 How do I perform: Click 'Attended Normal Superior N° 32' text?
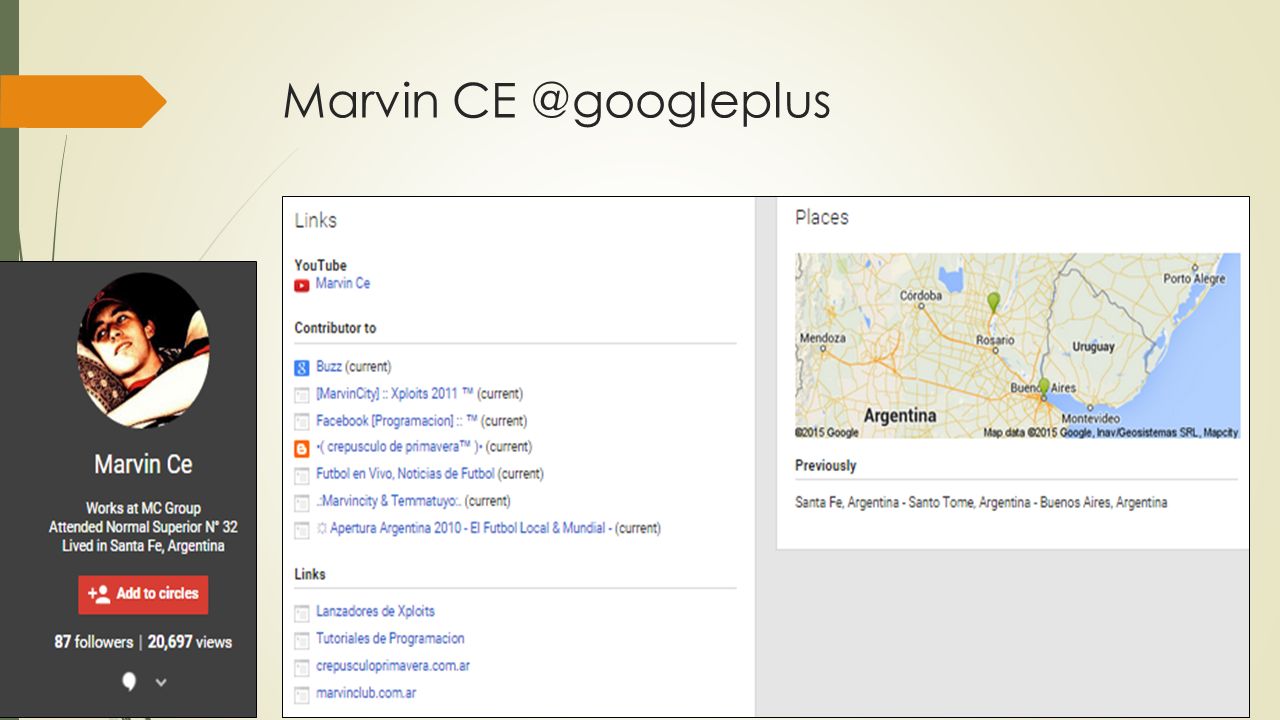tap(143, 527)
